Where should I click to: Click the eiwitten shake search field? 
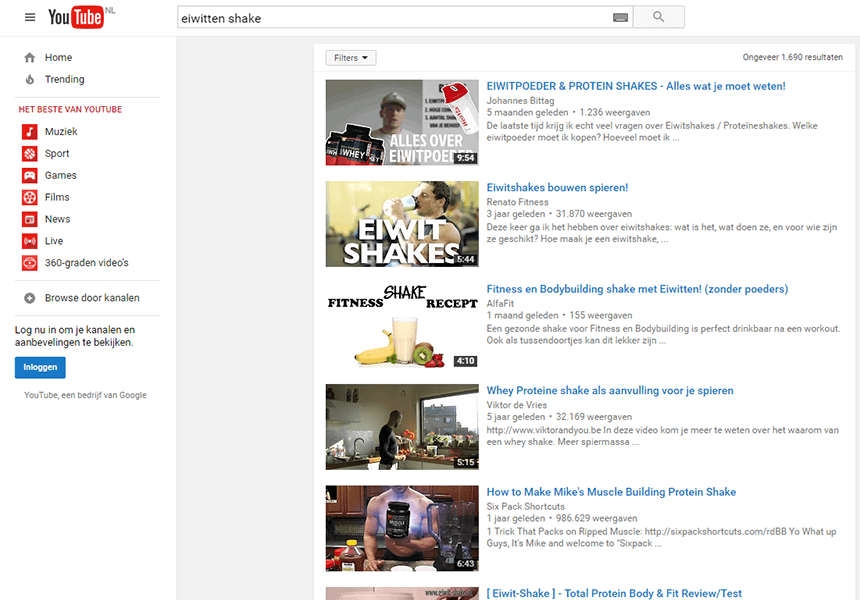390,18
